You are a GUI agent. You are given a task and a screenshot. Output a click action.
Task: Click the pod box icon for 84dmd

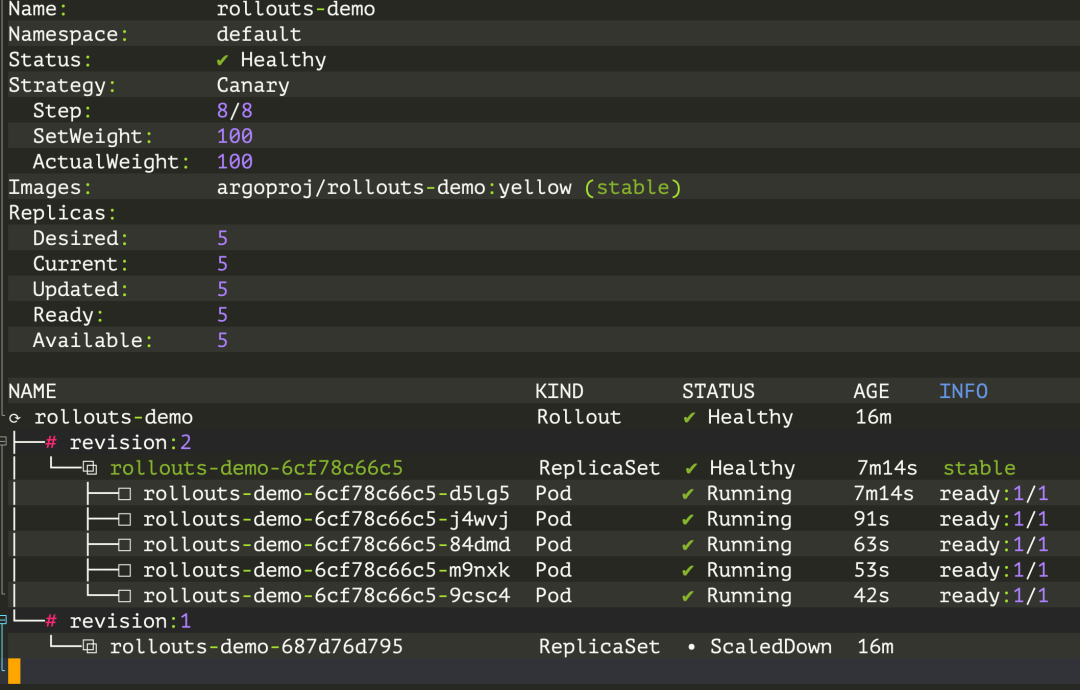[125, 545]
